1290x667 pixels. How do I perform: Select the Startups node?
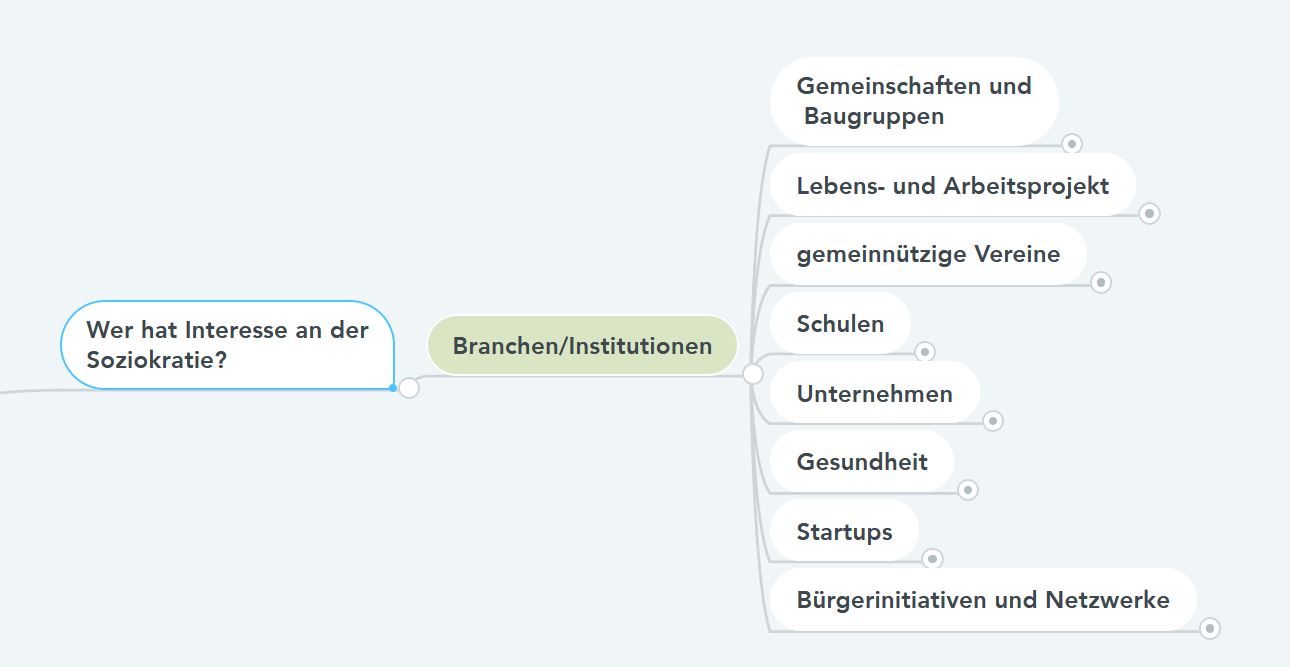tap(844, 531)
